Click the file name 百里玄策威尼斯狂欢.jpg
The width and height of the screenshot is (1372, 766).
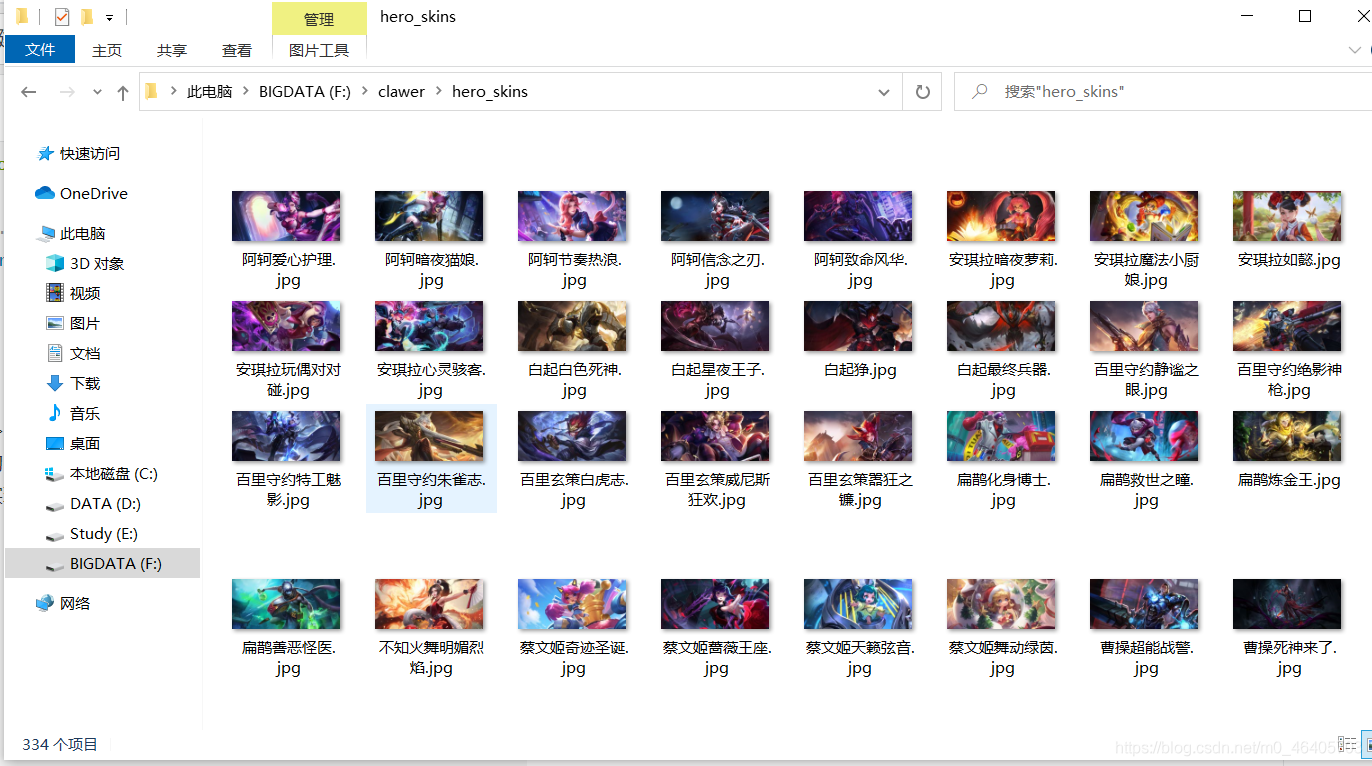pyautogui.click(x=717, y=490)
